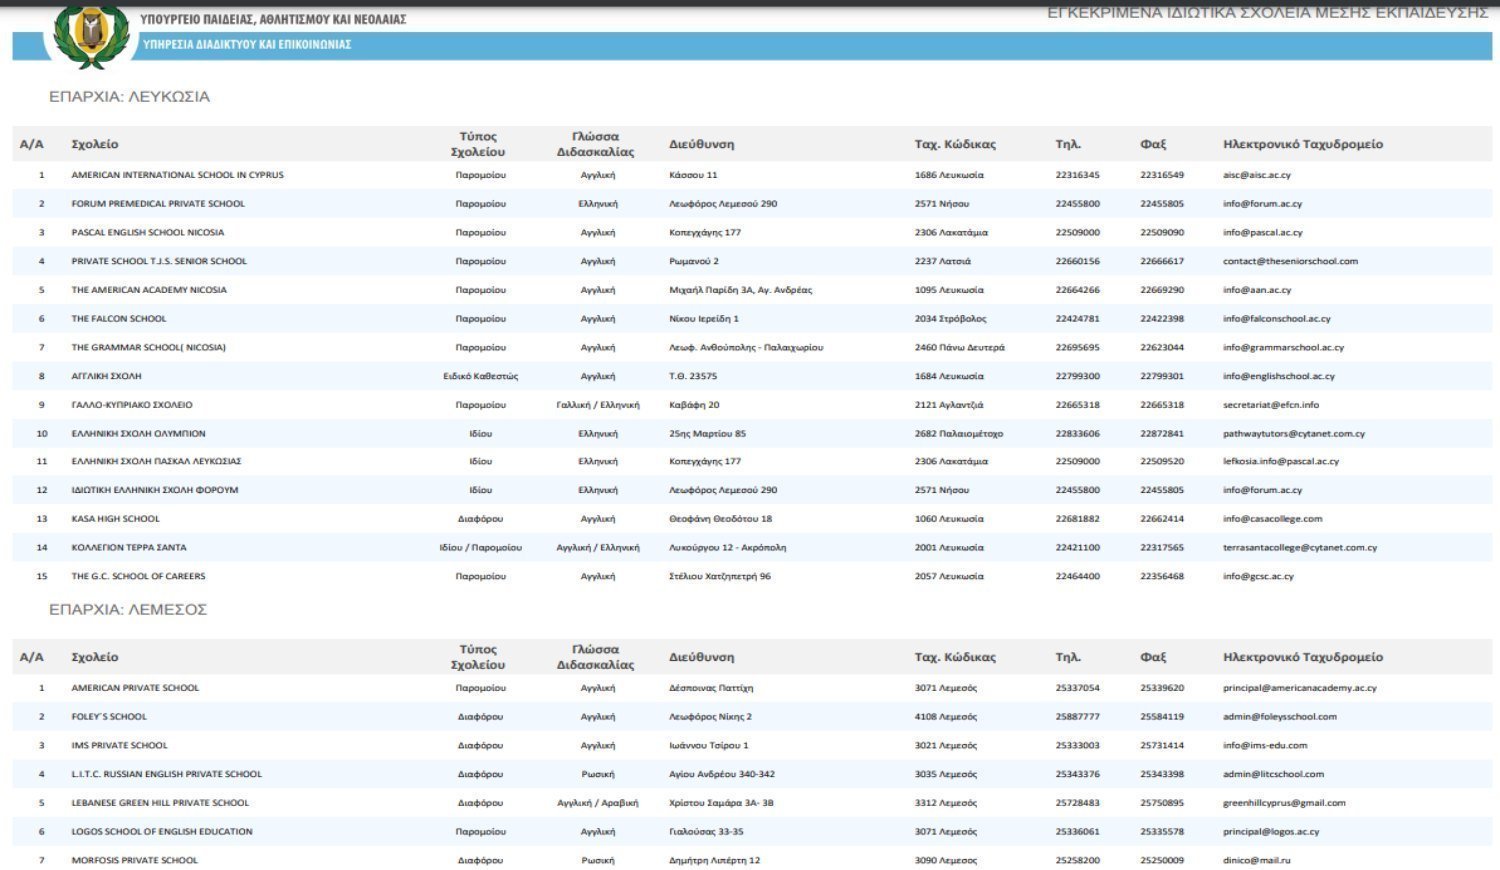Select email secretariat@efcn.info
Image resolution: width=1500 pixels, height=870 pixels.
click(x=1271, y=405)
